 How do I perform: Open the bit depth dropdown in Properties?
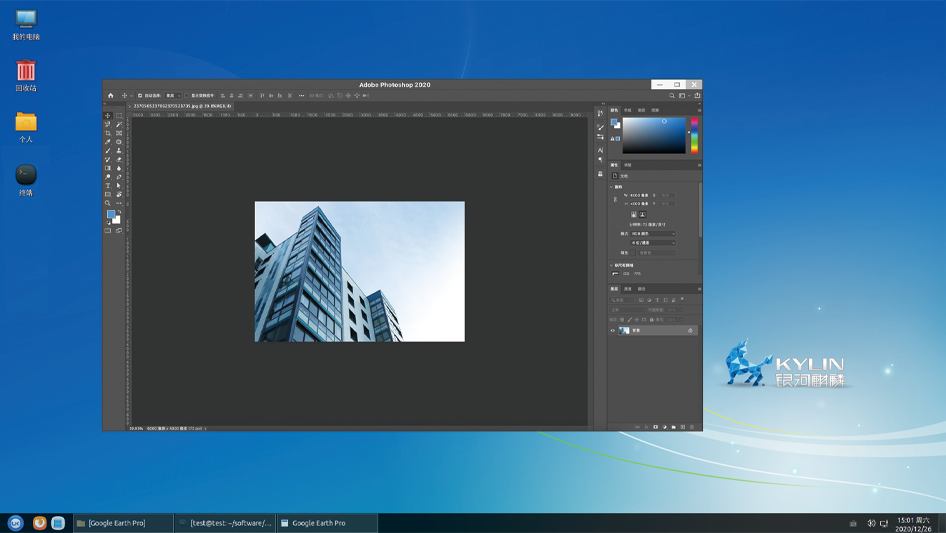(x=653, y=243)
